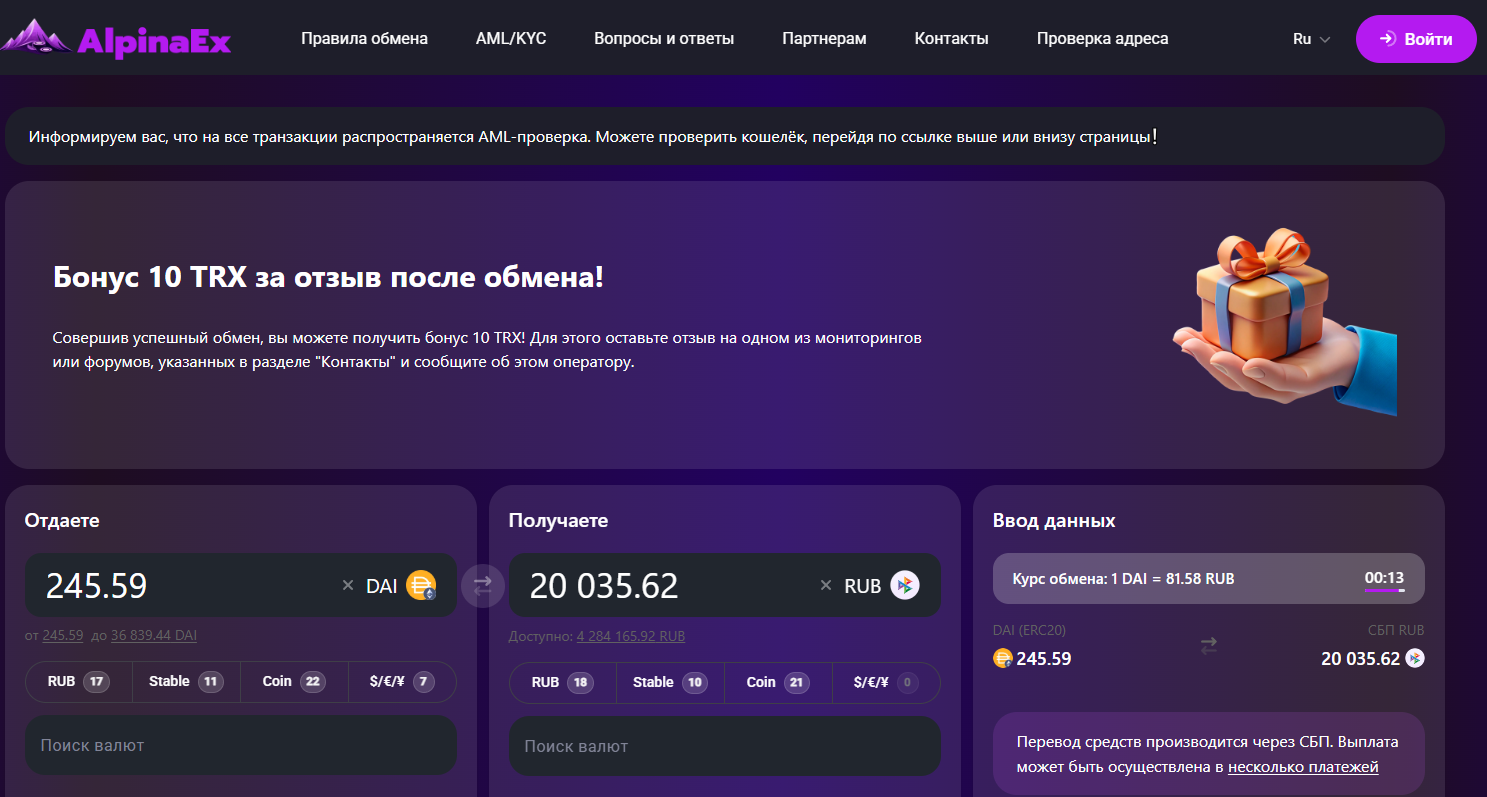
Task: Follow the несколько платежей link
Action: pos(1303,767)
